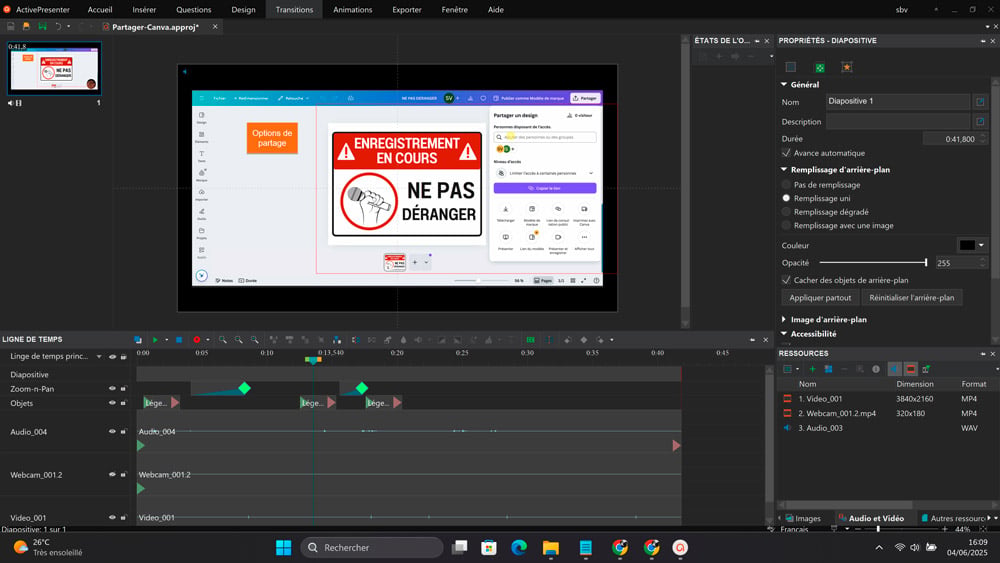Click the green caption icon in timeline toolbar
The image size is (1000, 563).
pos(530,340)
